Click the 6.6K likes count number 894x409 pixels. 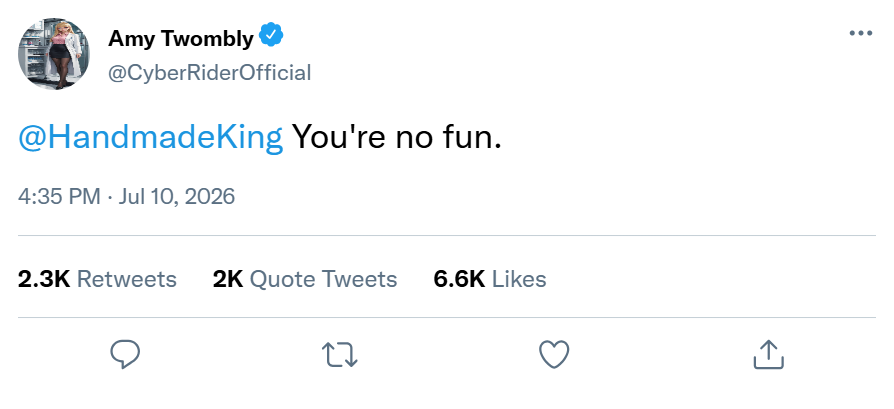(459, 280)
